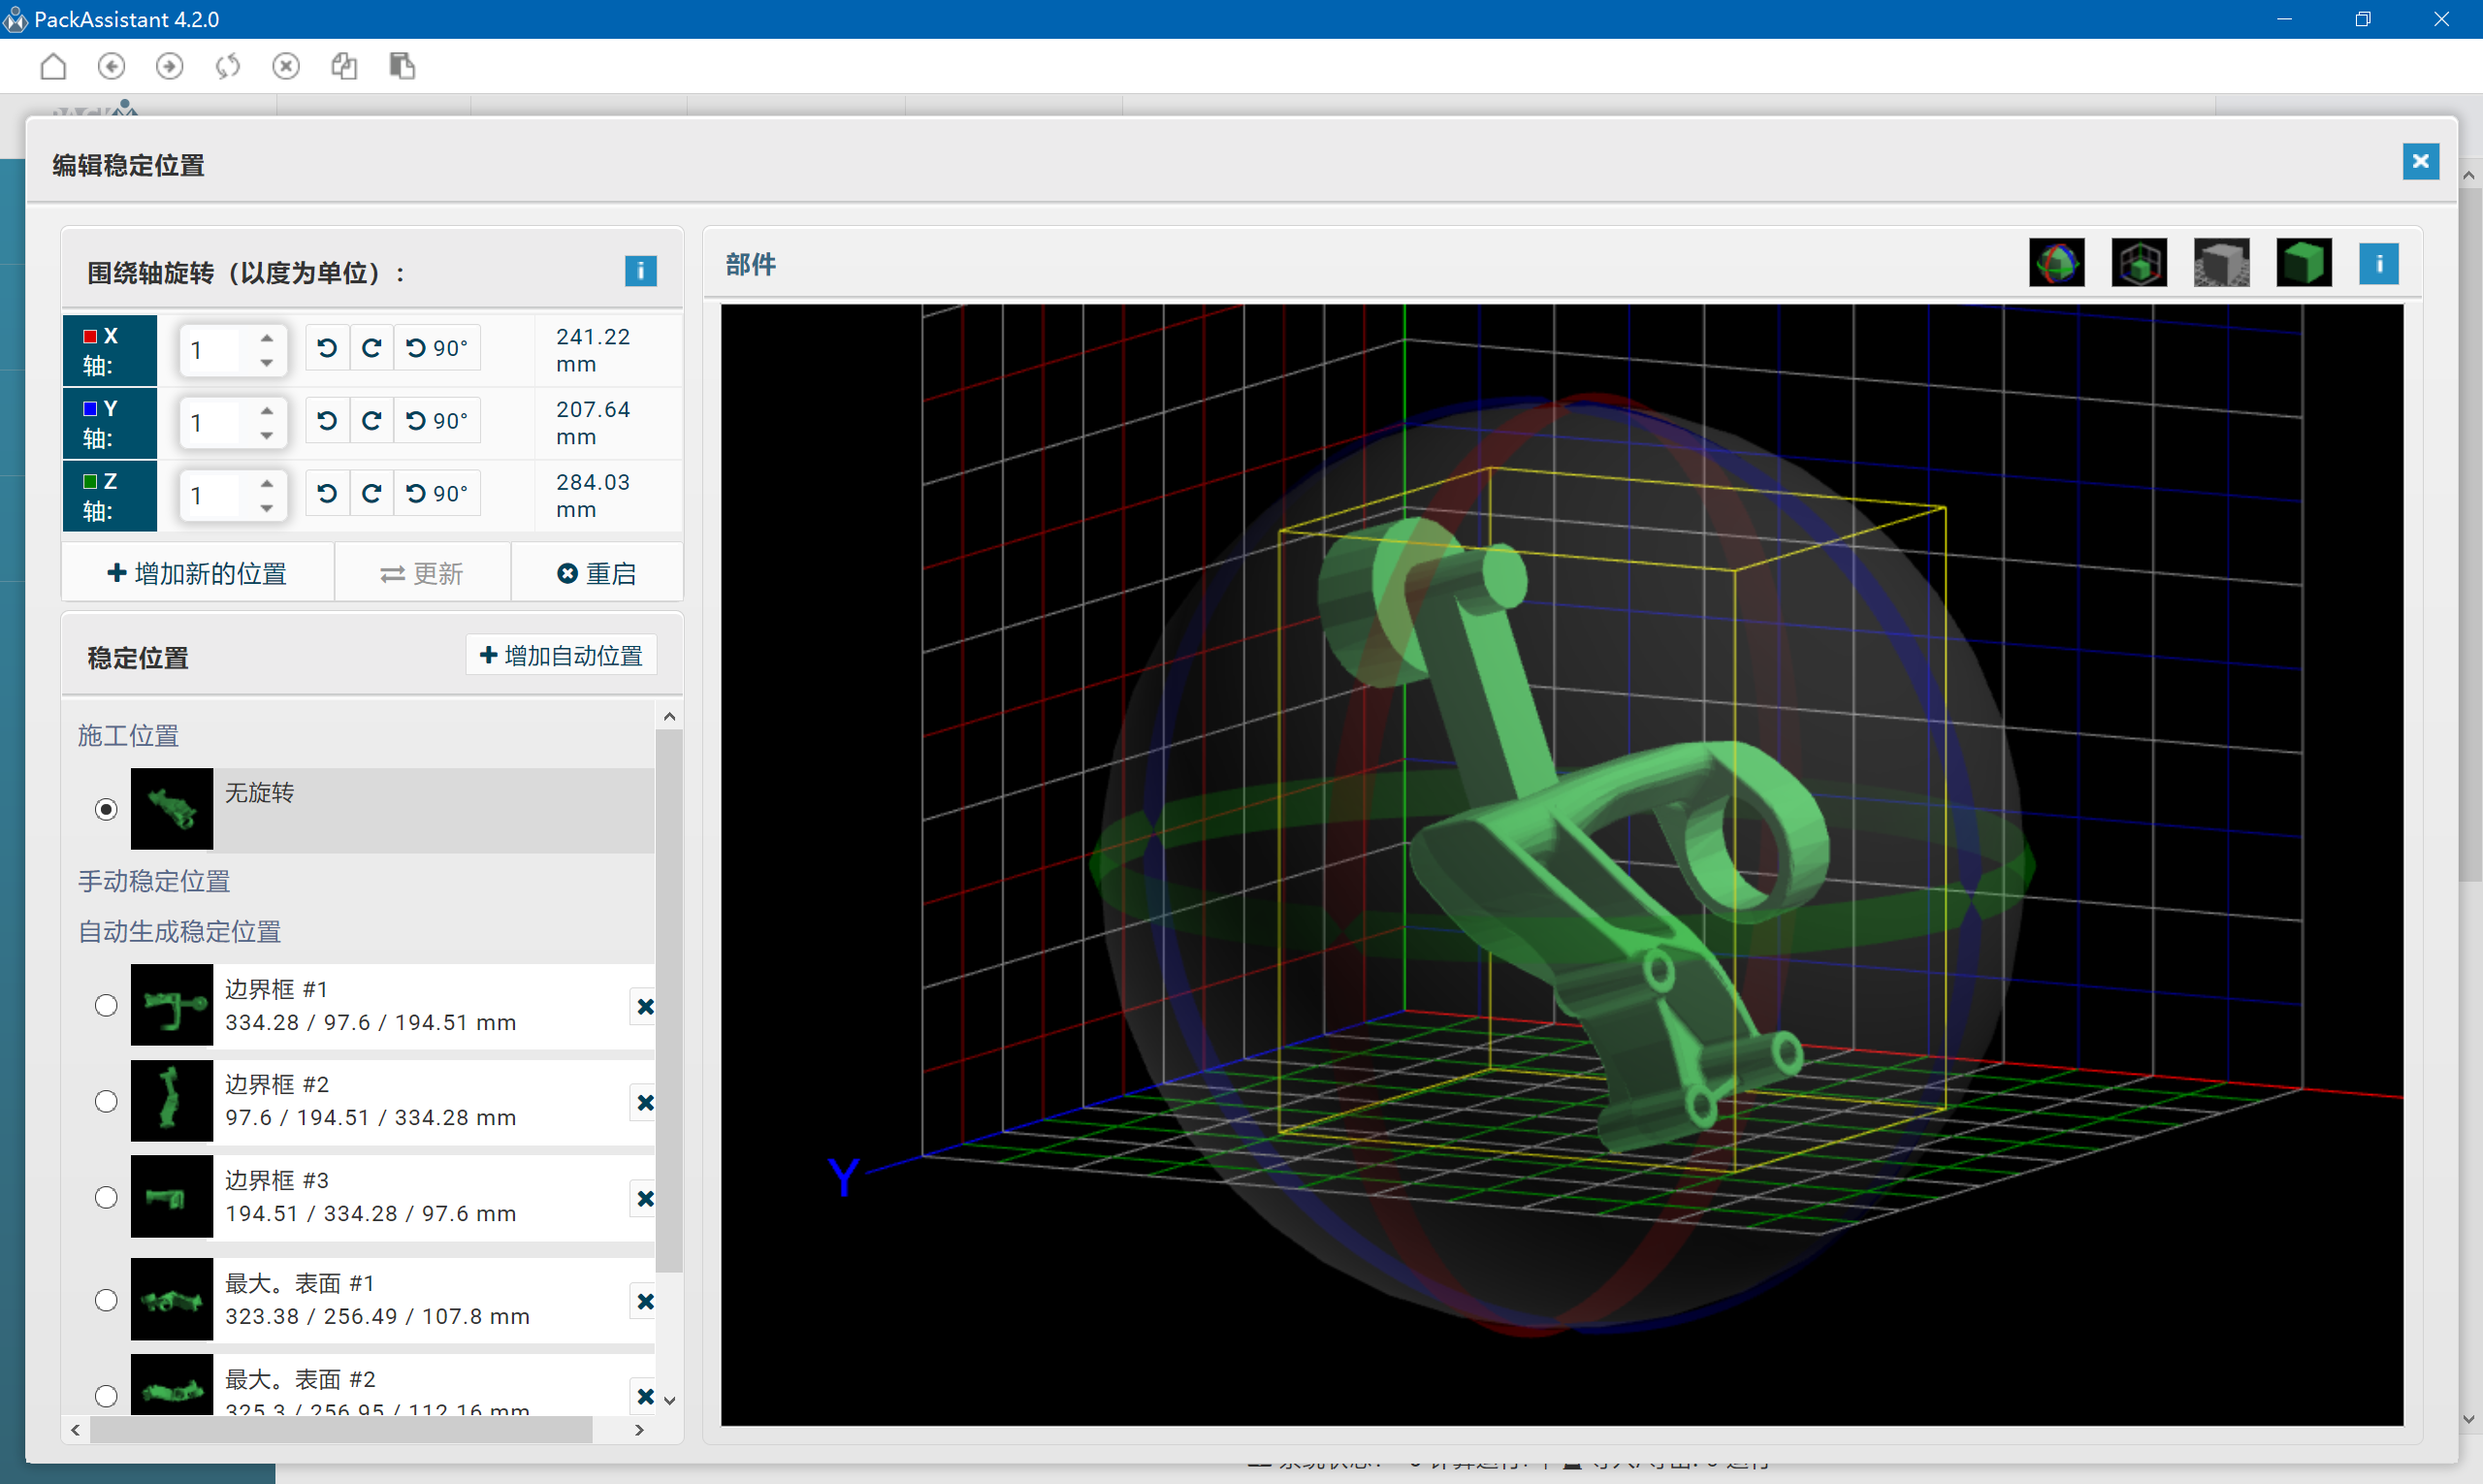
Task: Click horizontal scrollbar left arrow in positions list
Action: click(76, 1431)
